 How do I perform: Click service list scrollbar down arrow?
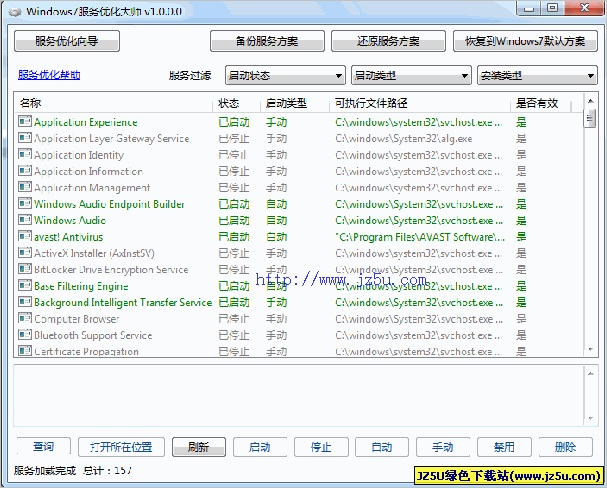click(x=590, y=349)
